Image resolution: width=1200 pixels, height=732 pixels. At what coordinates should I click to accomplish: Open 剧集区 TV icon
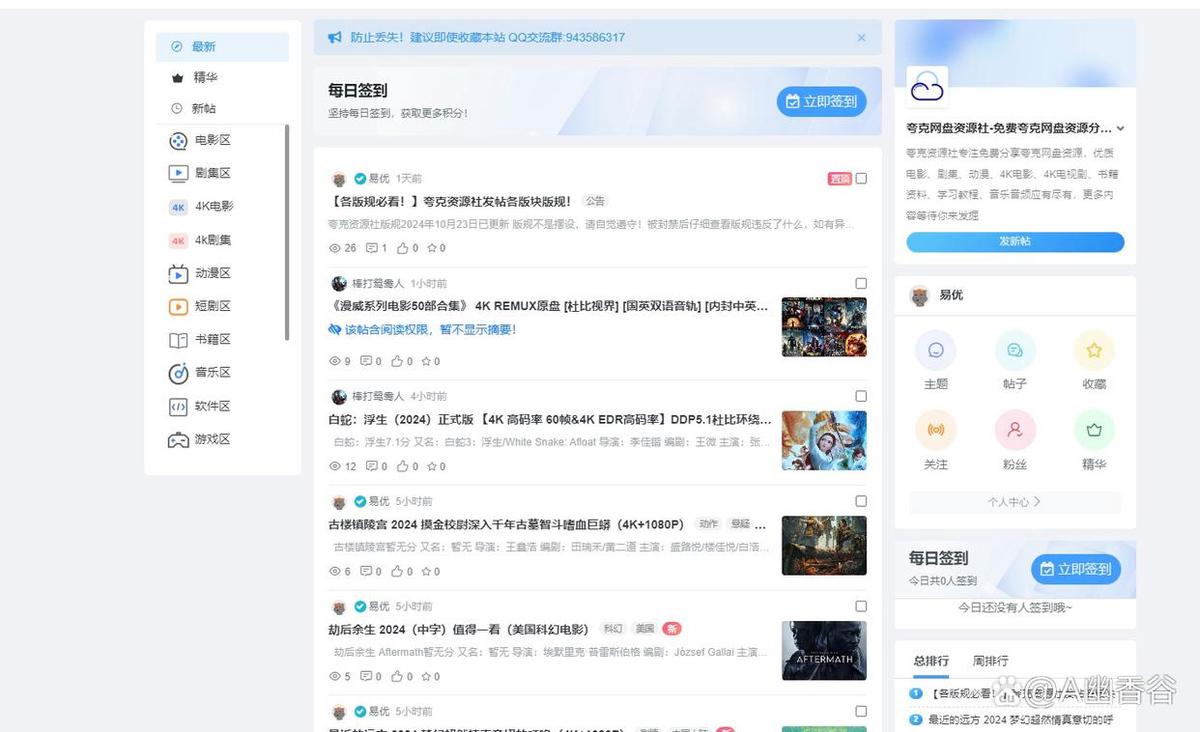coord(178,173)
